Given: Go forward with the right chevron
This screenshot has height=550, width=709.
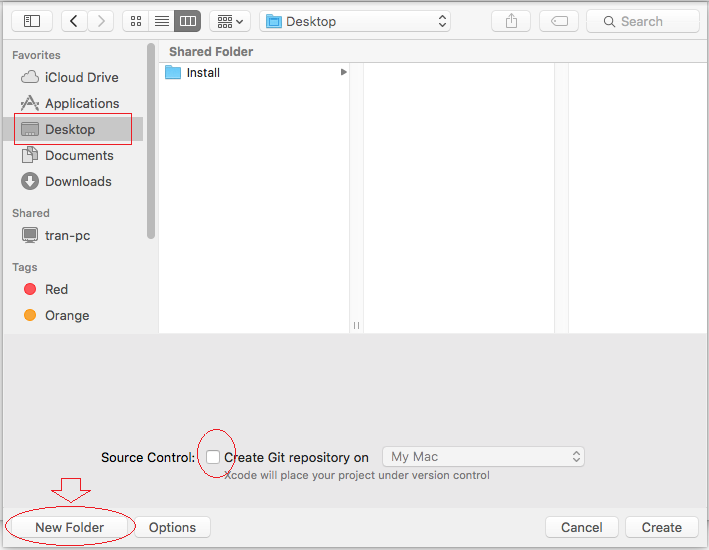Looking at the screenshot, I should (101, 21).
